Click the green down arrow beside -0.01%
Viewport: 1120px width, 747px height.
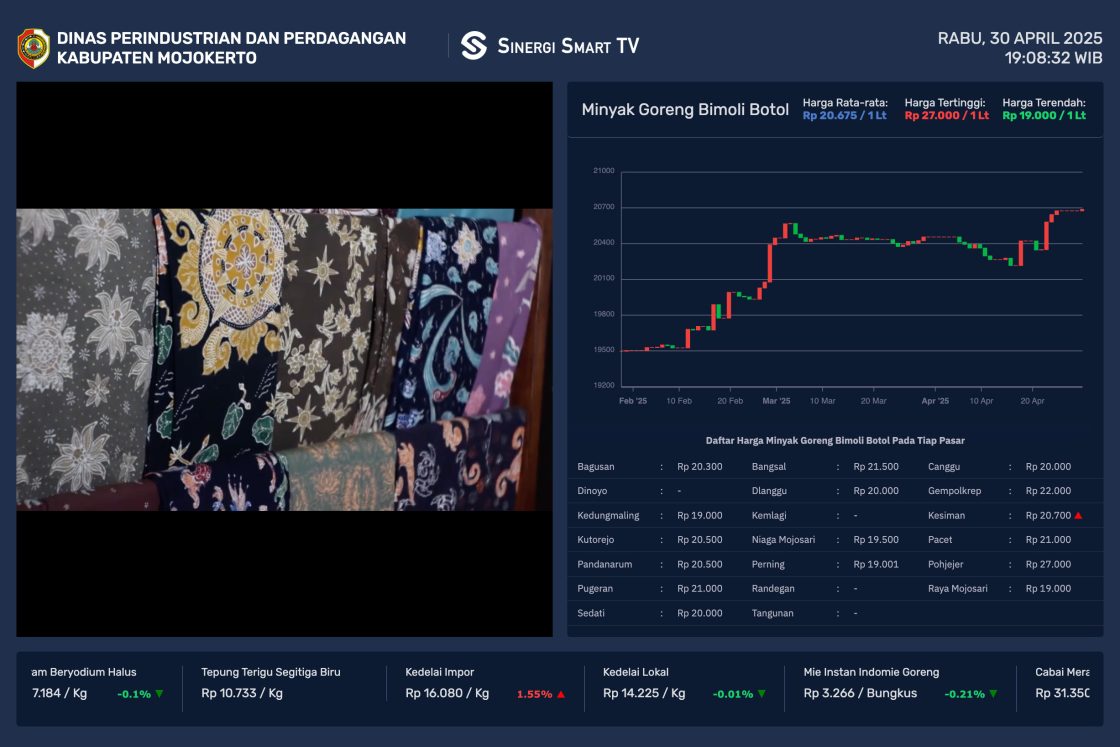761,693
